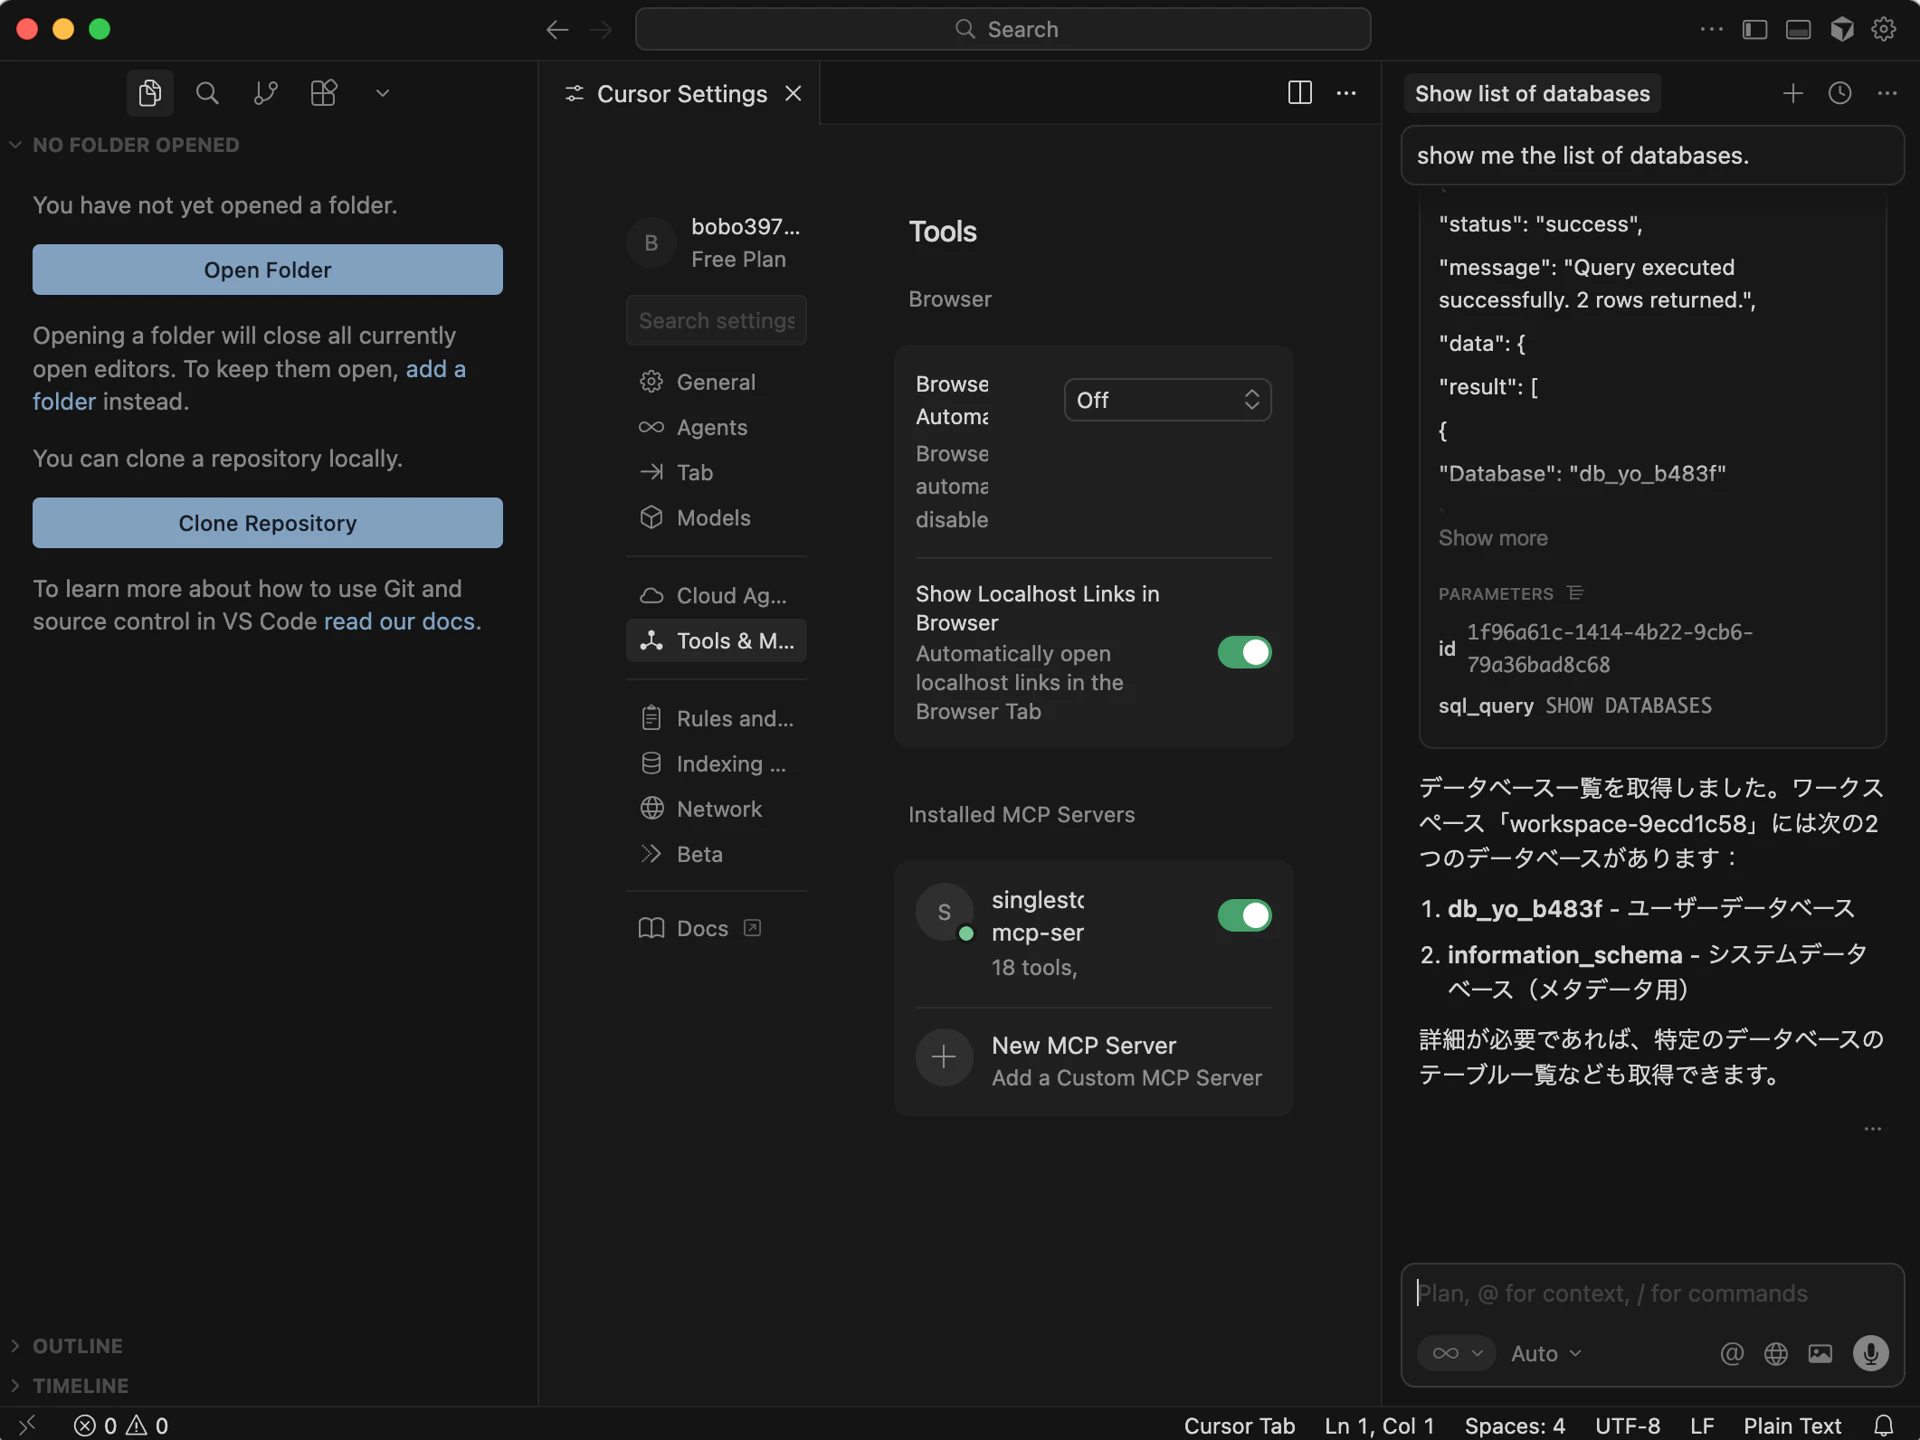Split the editor with the split icon
Viewport: 1920px width, 1440px height.
coord(1299,93)
